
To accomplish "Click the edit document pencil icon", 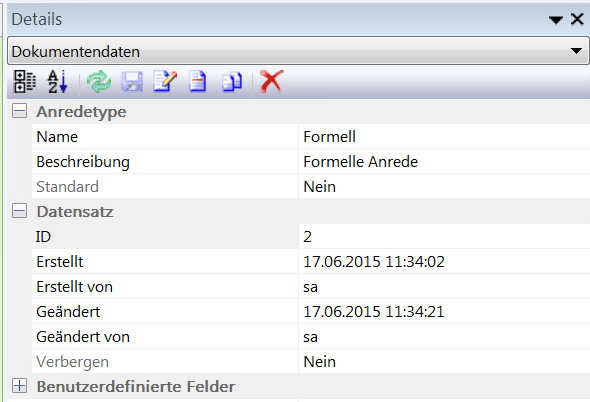I will point(165,81).
